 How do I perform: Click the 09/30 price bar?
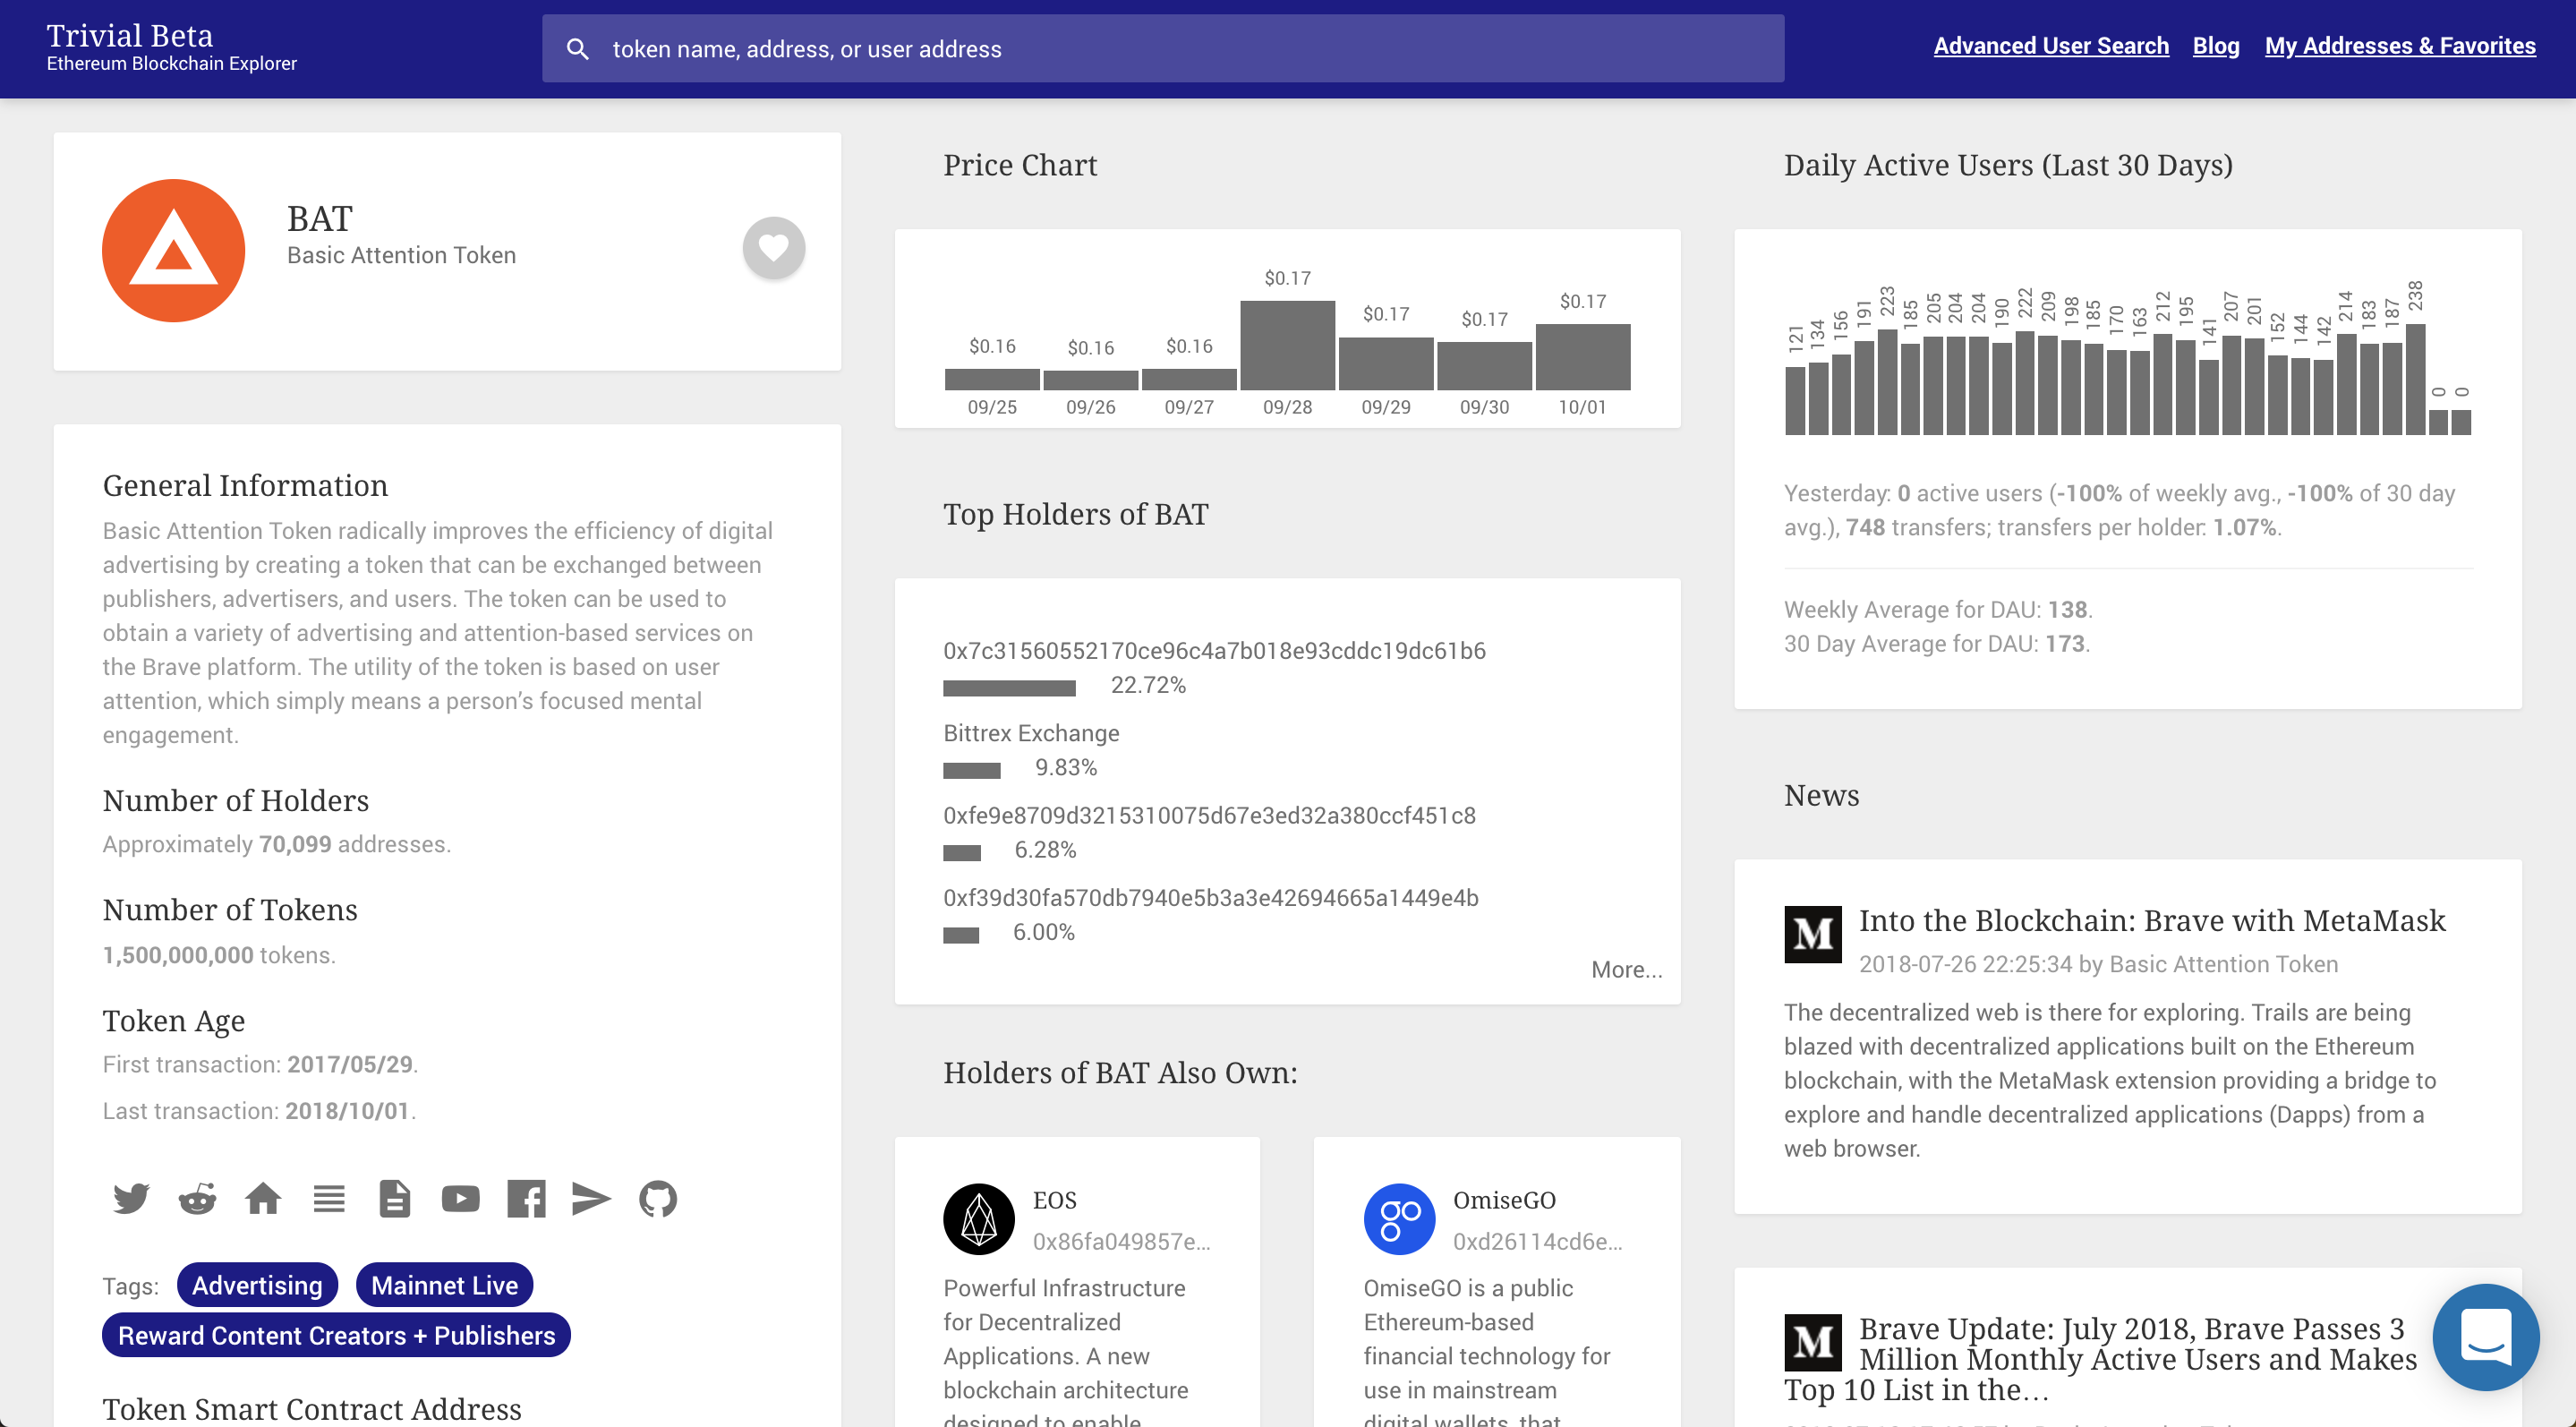coord(1484,365)
